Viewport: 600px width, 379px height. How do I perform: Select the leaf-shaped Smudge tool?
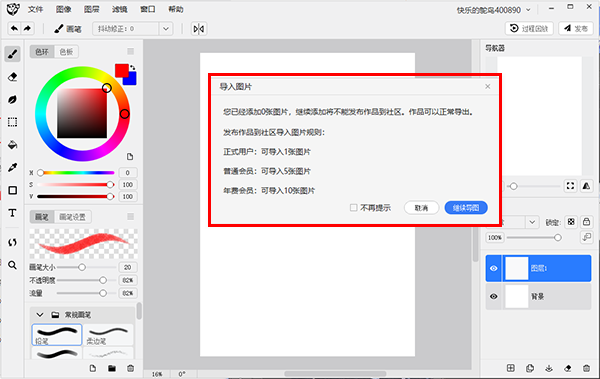(x=12, y=100)
